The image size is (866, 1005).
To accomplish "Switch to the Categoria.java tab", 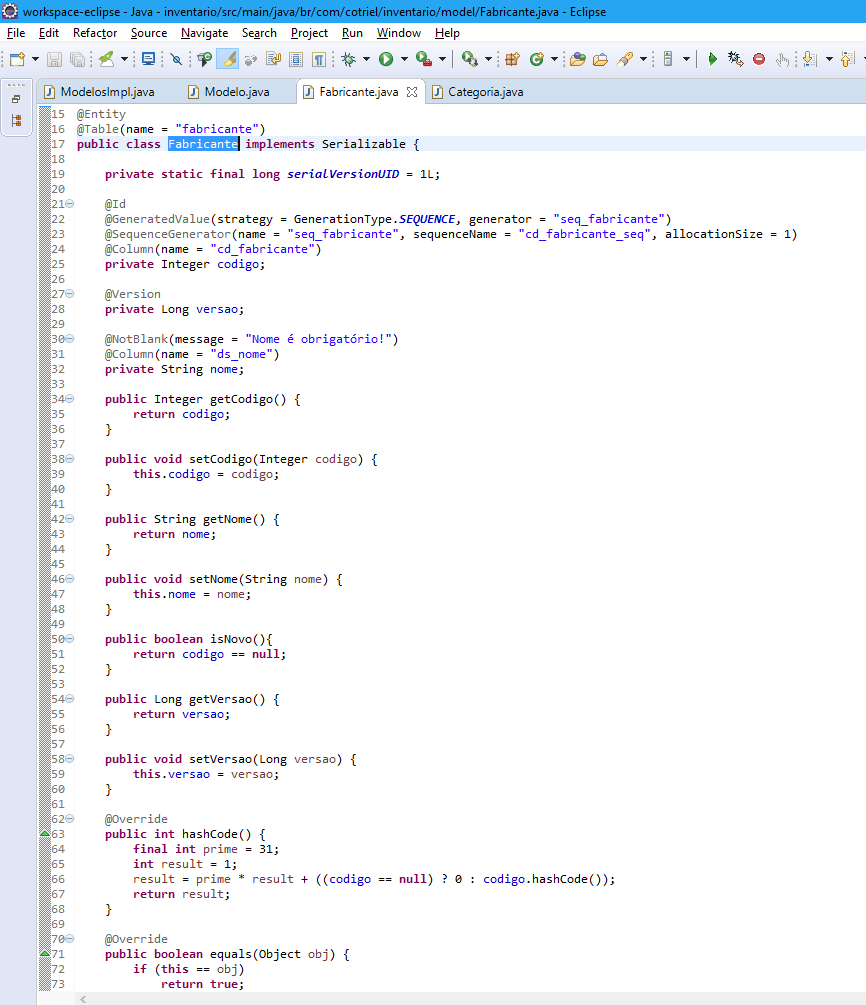I will pos(484,92).
